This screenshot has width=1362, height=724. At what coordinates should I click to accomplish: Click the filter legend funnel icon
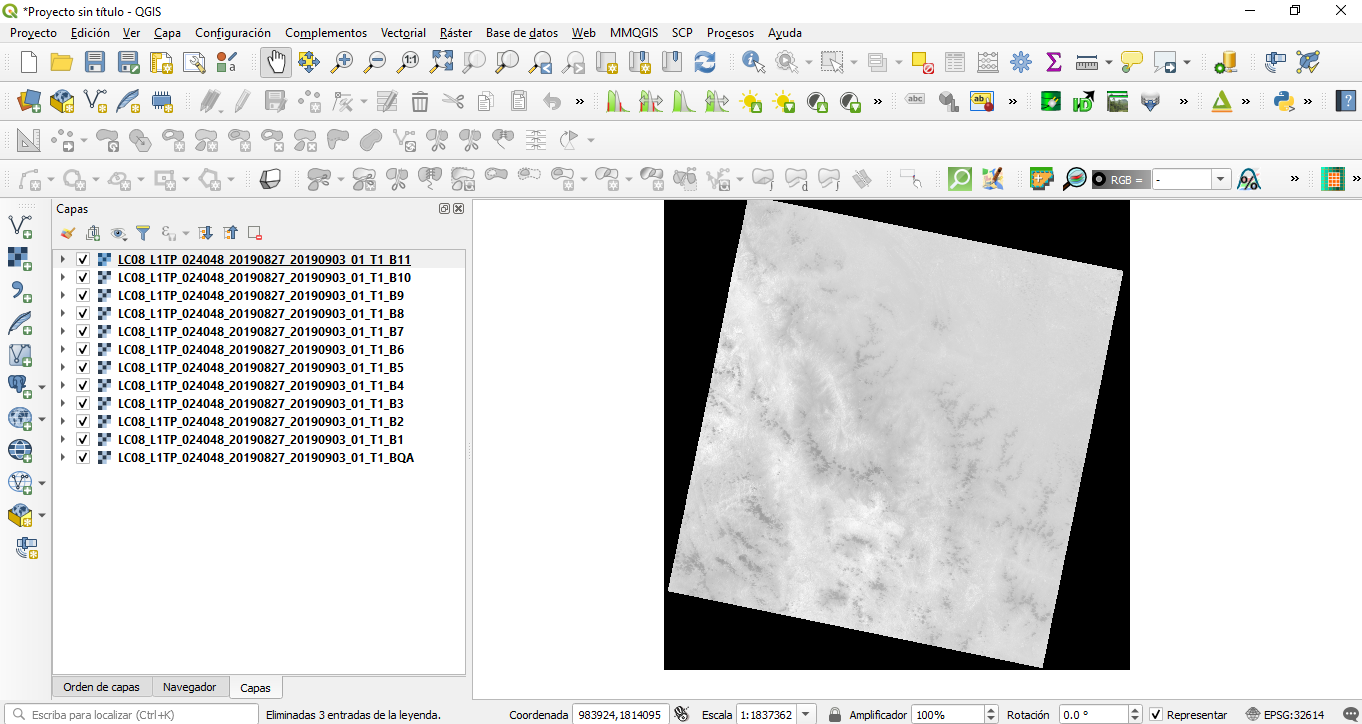pos(143,233)
